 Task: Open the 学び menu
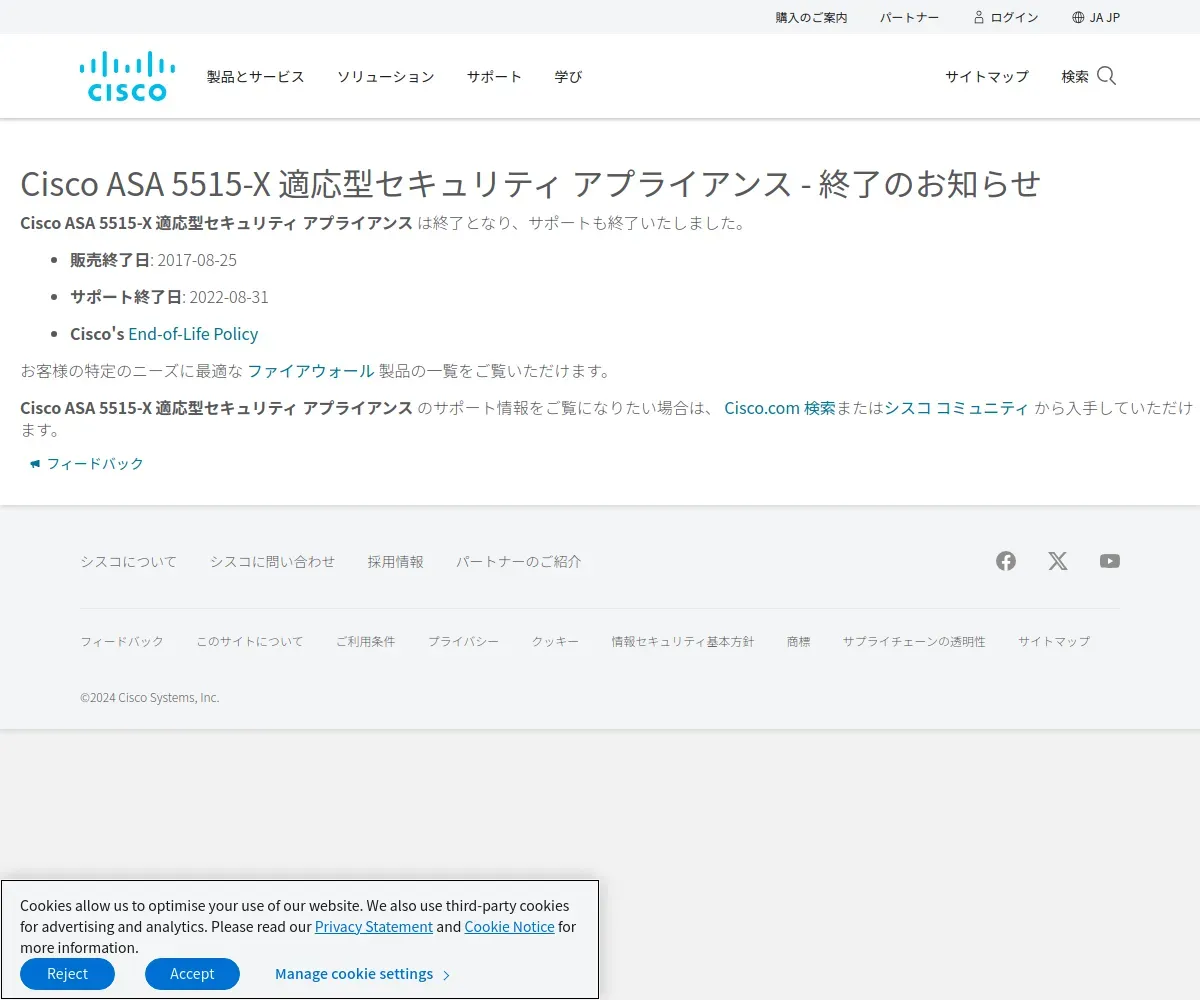(x=568, y=76)
